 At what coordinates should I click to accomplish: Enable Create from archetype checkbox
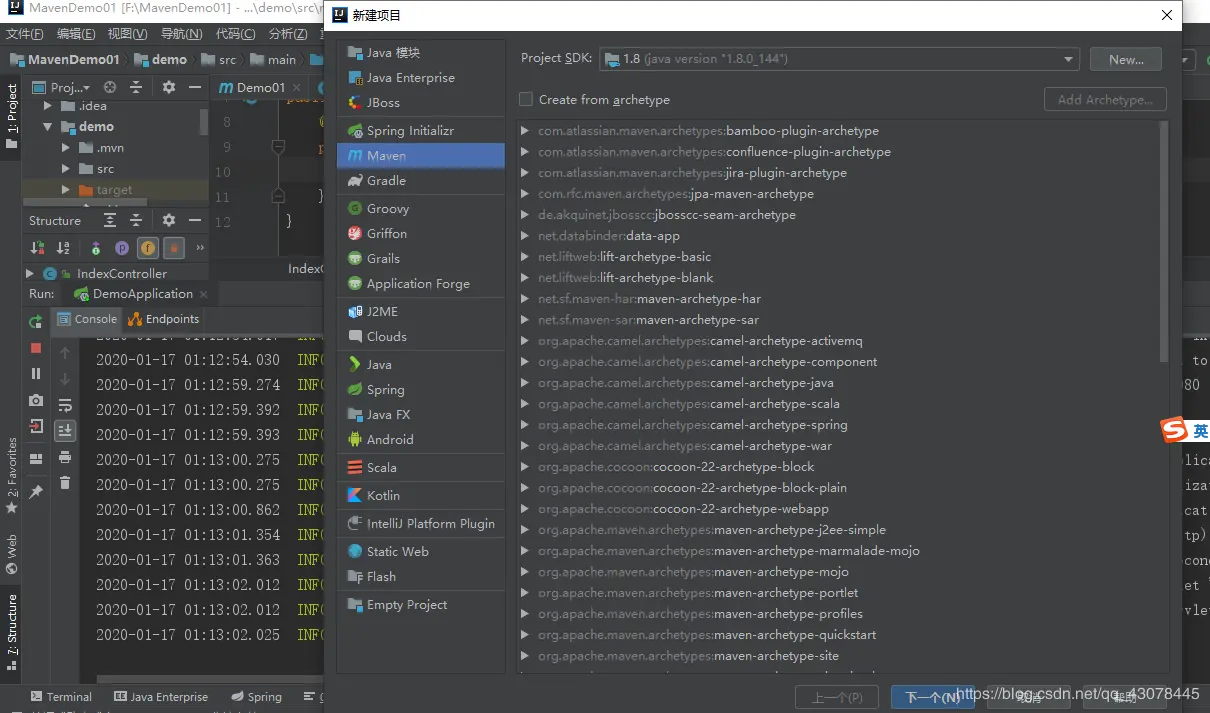pos(526,100)
